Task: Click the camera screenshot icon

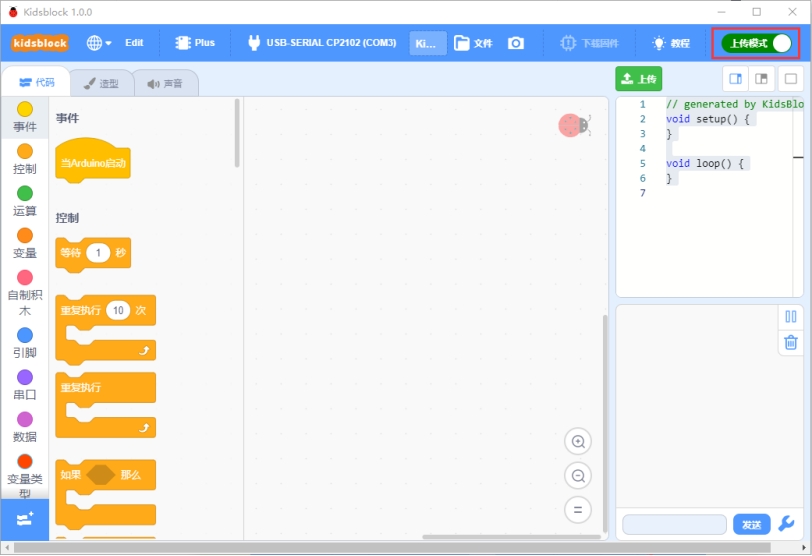Action: [515, 43]
